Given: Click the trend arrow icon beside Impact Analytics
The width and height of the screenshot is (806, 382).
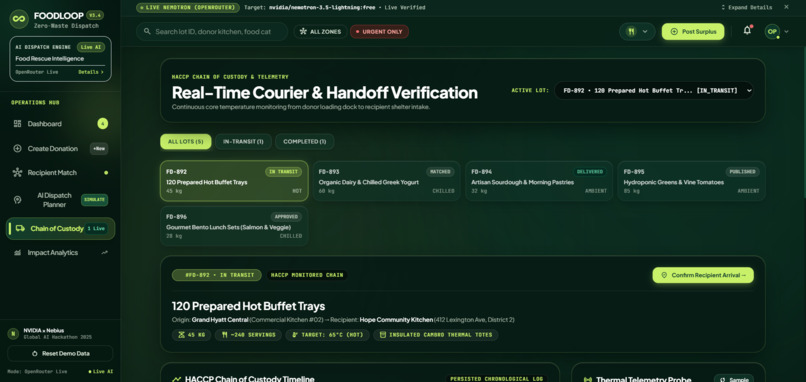Looking at the screenshot, I should [x=105, y=253].
